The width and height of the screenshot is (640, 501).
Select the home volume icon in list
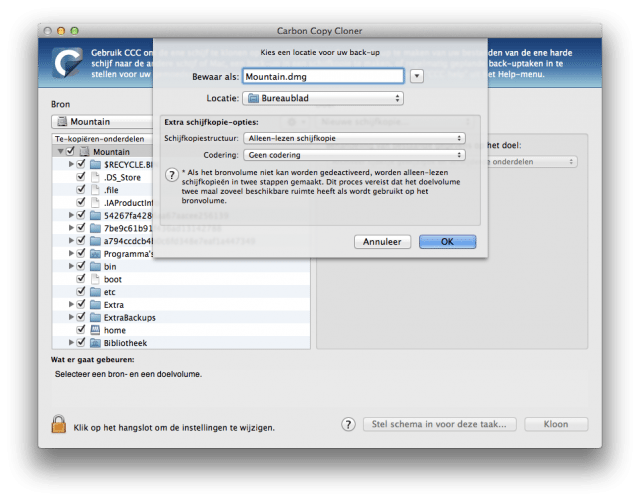[95, 330]
